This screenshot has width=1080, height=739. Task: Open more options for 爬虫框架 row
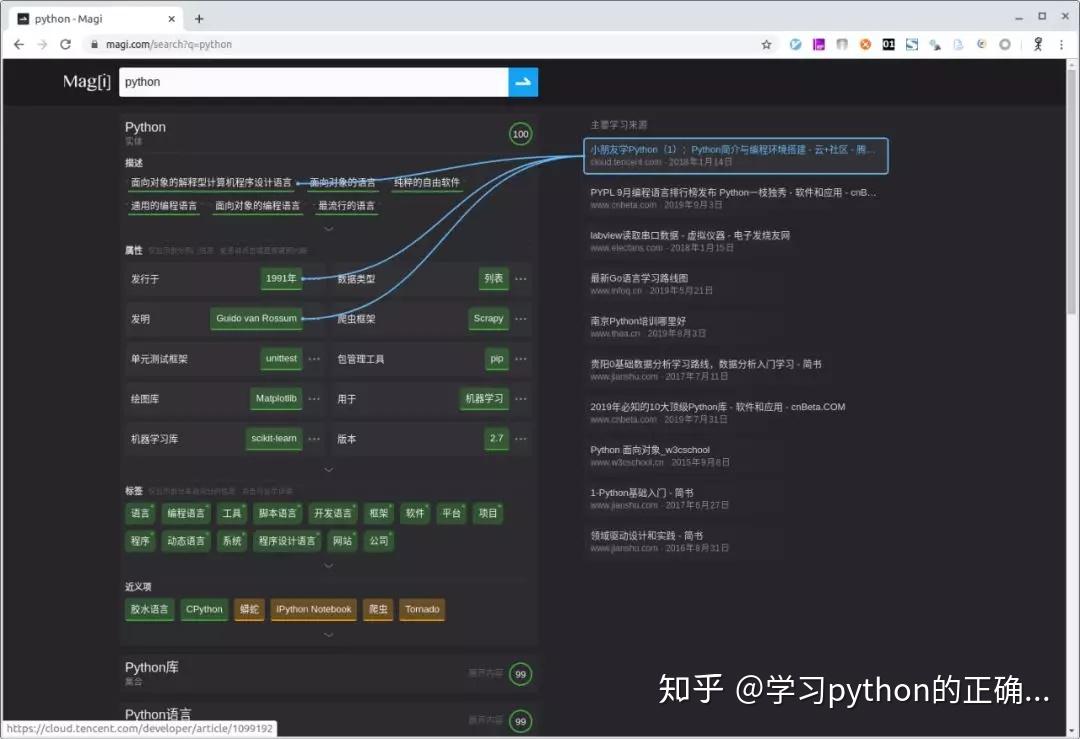[521, 319]
